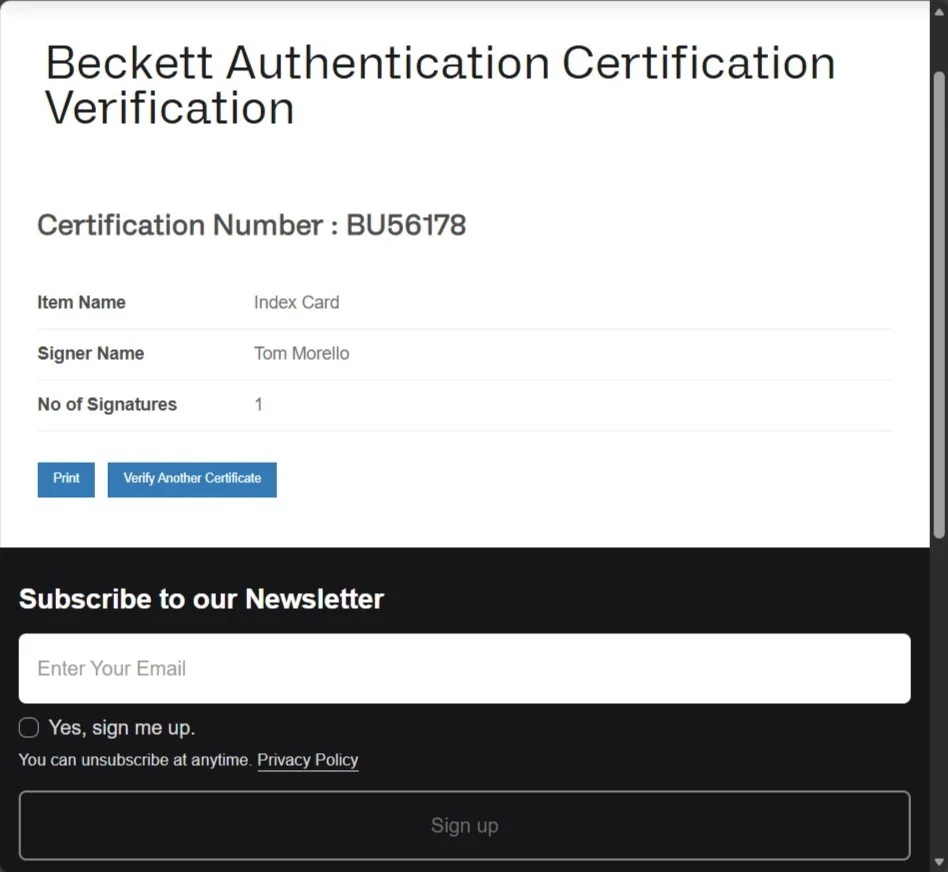Open the Privacy Policy link
Viewport: 948px width, 872px height.
pyautogui.click(x=308, y=760)
